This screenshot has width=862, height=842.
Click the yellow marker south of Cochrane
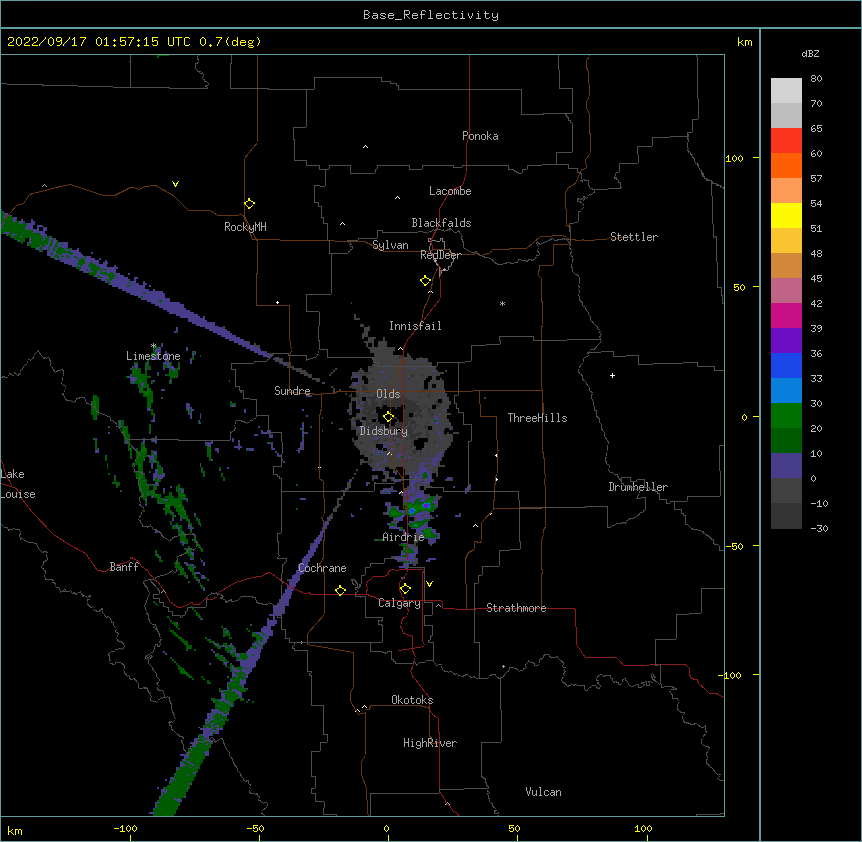pyautogui.click(x=340, y=590)
